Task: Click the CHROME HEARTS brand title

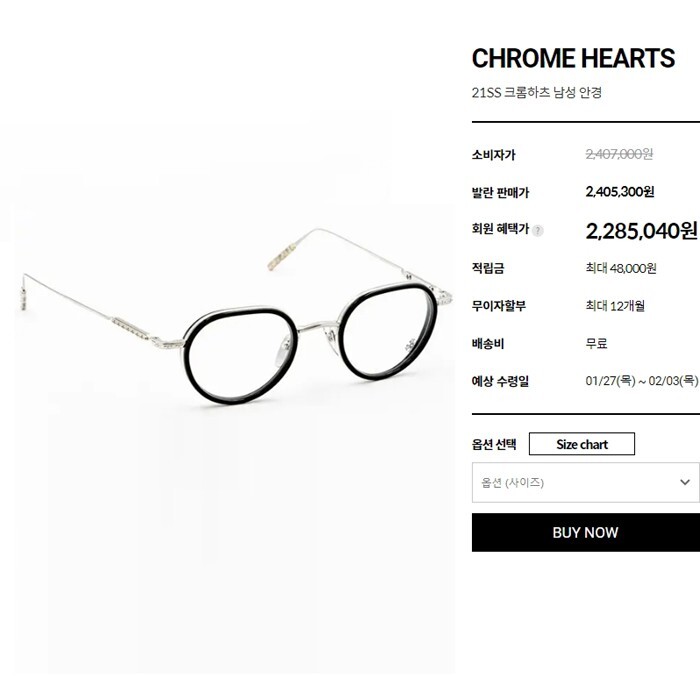Action: (x=573, y=57)
